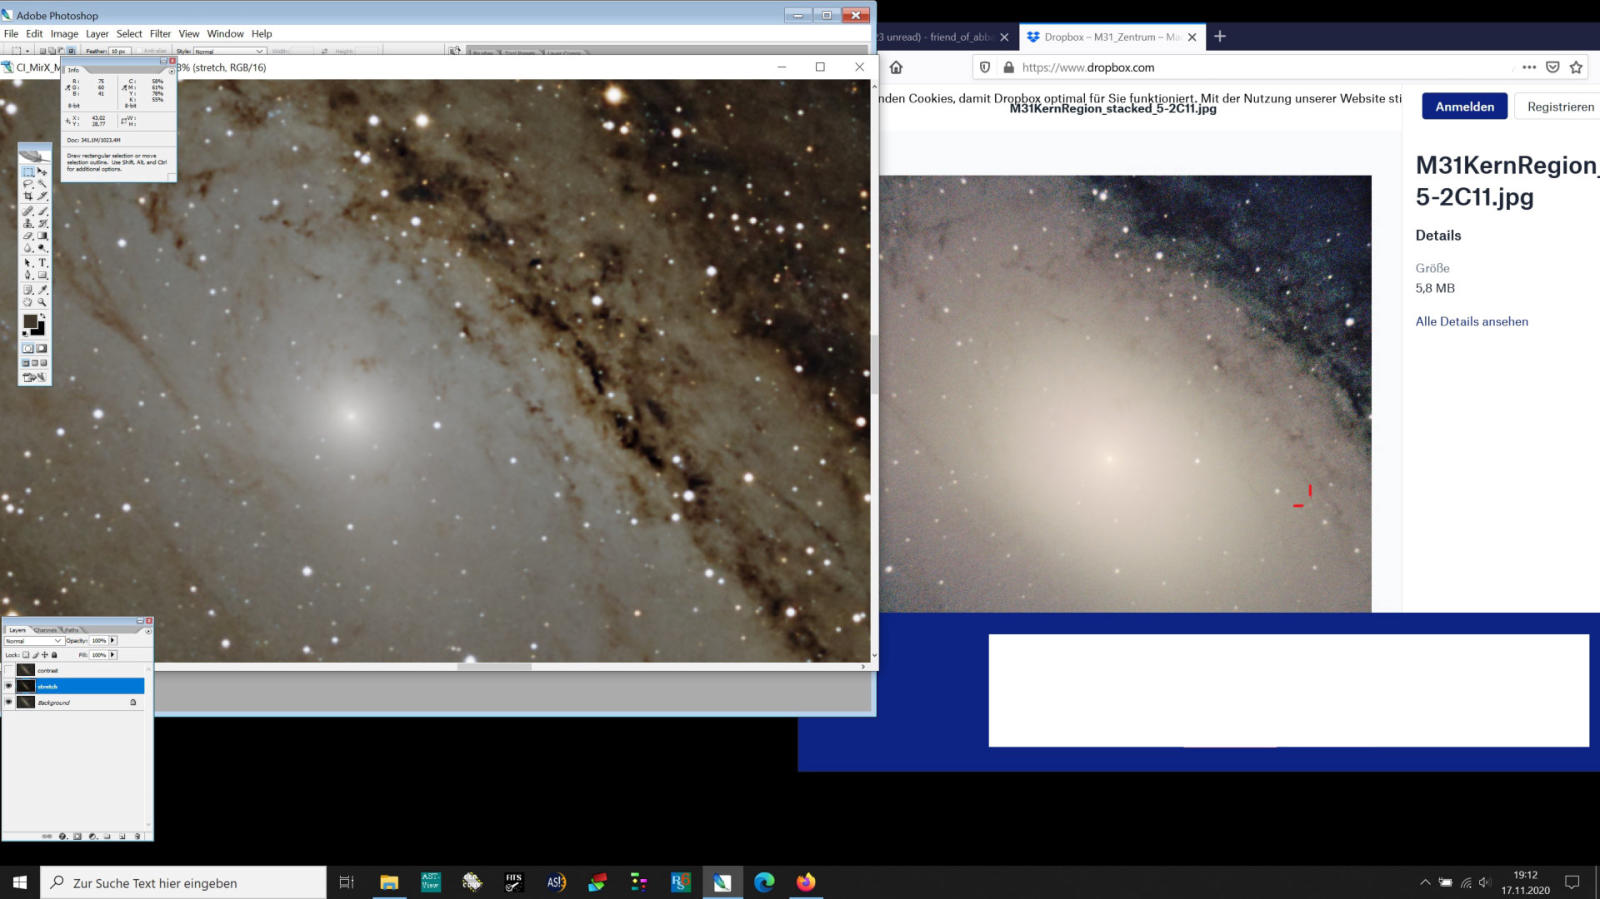This screenshot has width=1600, height=899.
Task: Click the delete layer trash icon
Action: click(x=137, y=836)
